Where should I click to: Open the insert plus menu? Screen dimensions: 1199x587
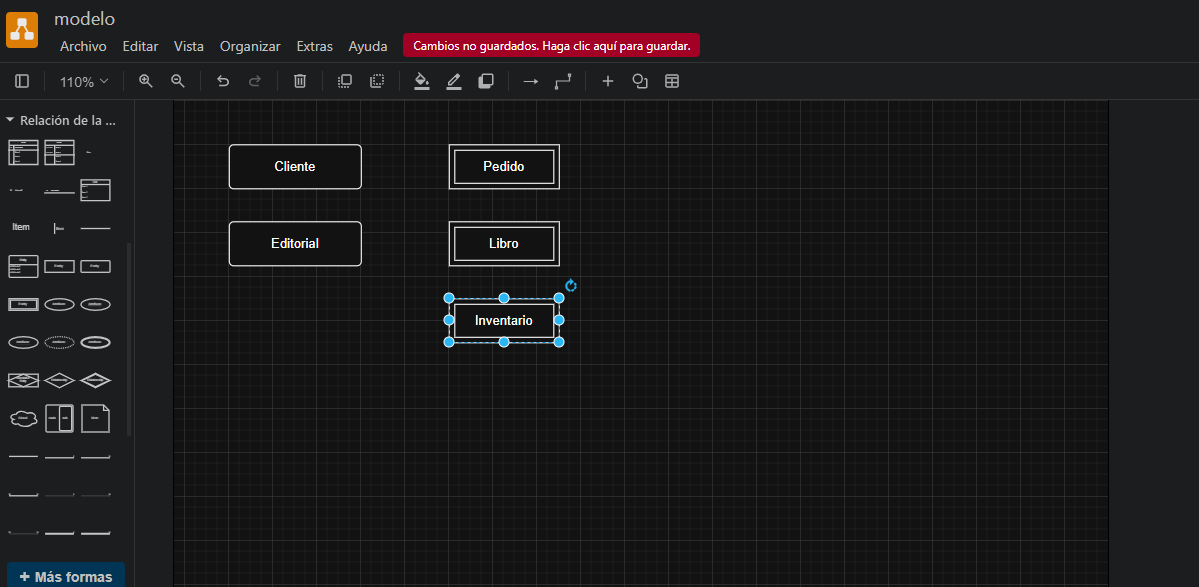tap(608, 81)
